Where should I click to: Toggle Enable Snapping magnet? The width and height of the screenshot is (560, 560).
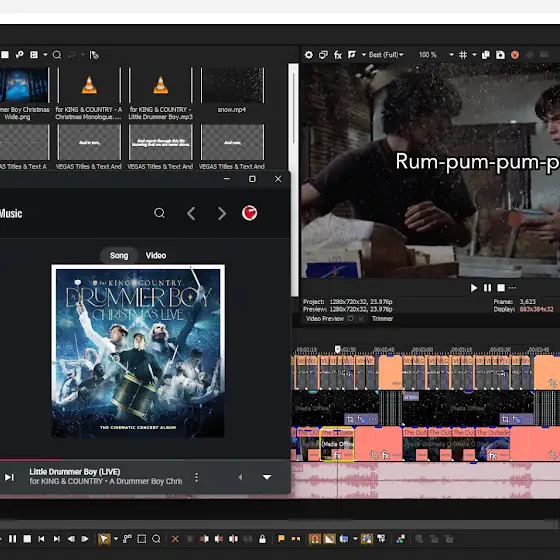[x=315, y=539]
